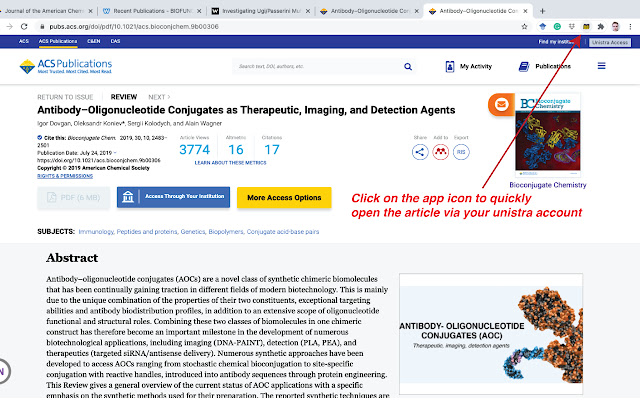Click the PDF (6 MB) button
This screenshot has height=400, width=640.
73,198
